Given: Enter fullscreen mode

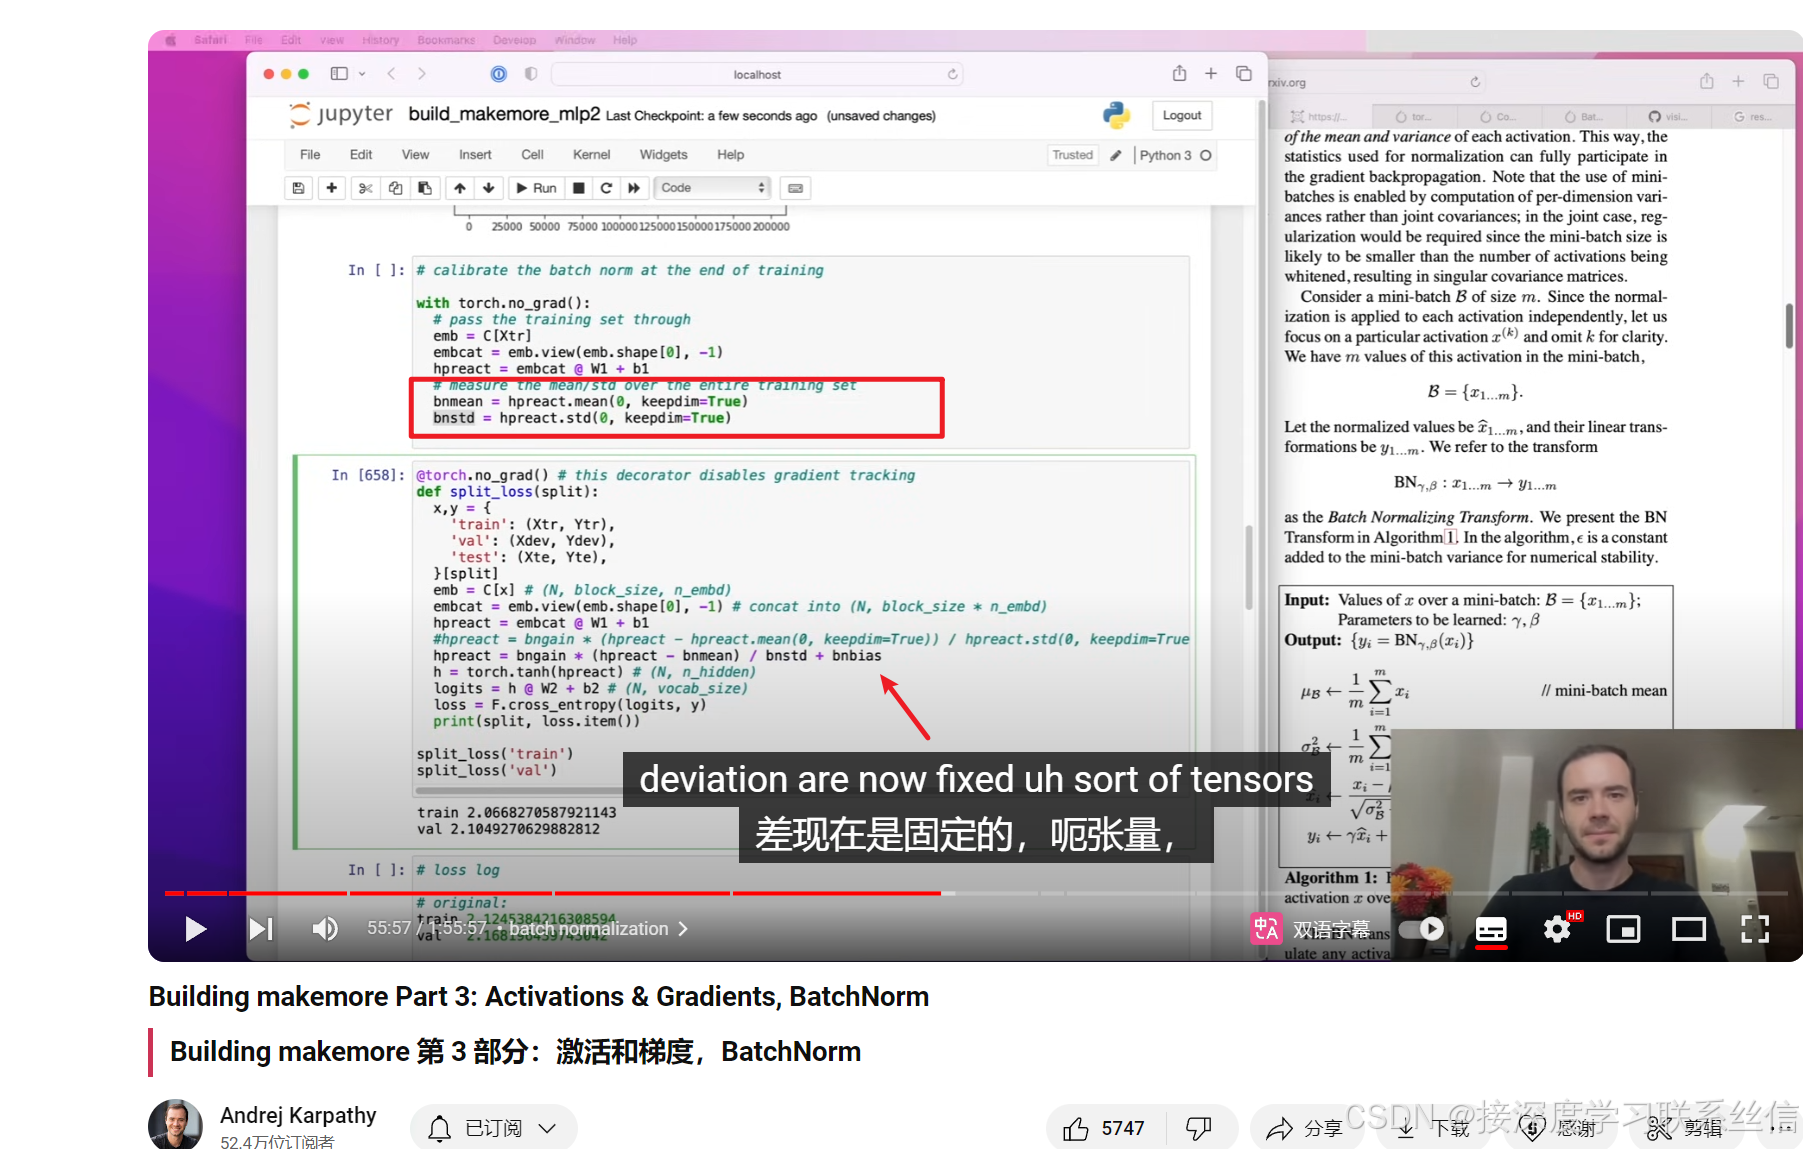Looking at the screenshot, I should tap(1755, 929).
